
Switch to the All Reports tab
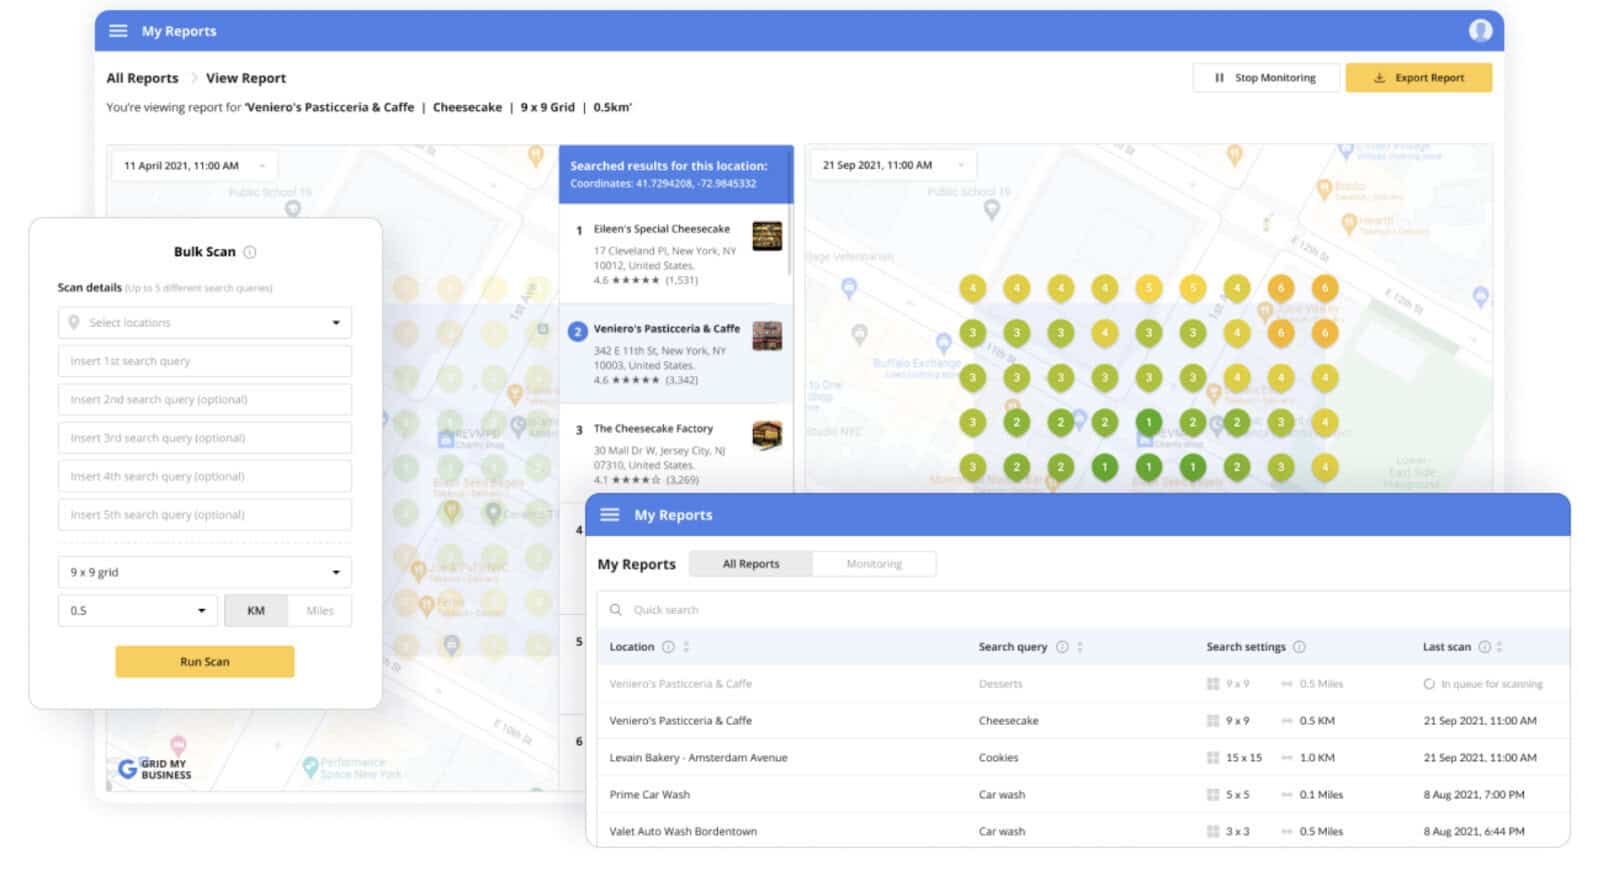coord(751,564)
